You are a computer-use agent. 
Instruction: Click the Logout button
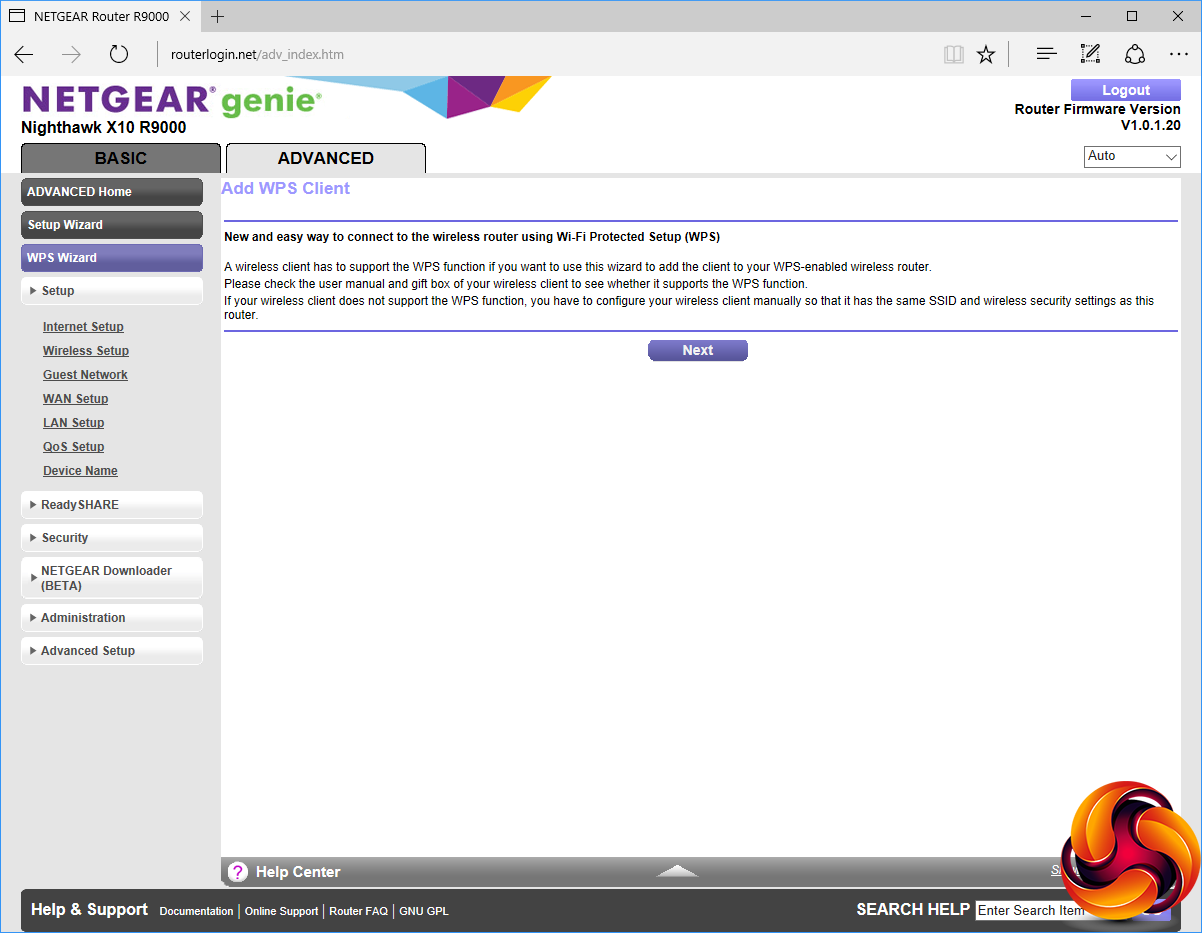tap(1126, 90)
